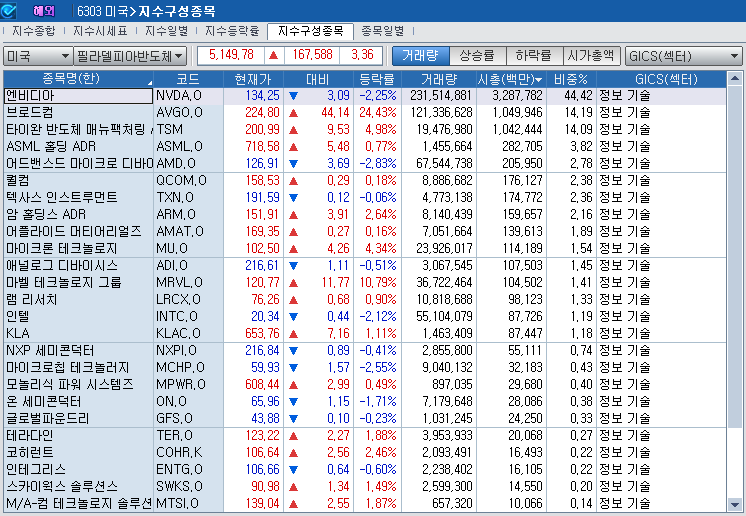Click the red up arrow in MRVL.O row

[x=294, y=283]
